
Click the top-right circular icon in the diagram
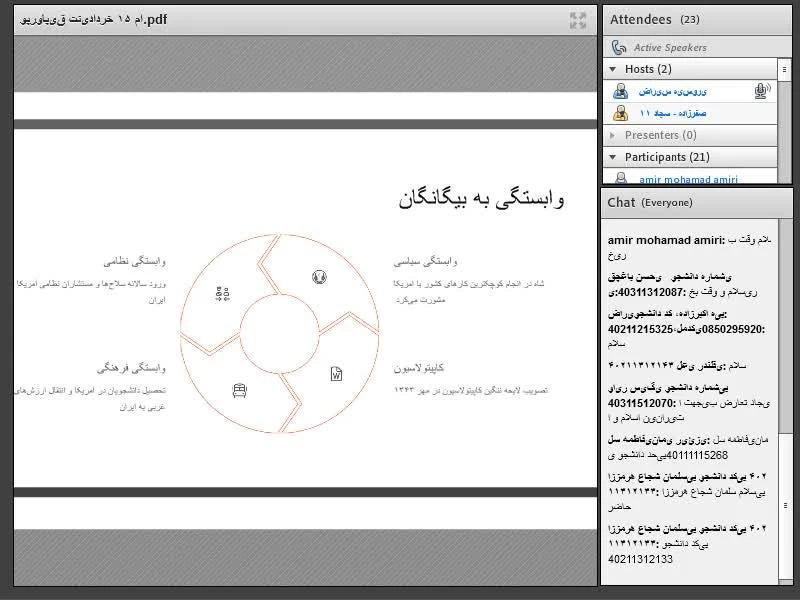pyautogui.click(x=320, y=277)
